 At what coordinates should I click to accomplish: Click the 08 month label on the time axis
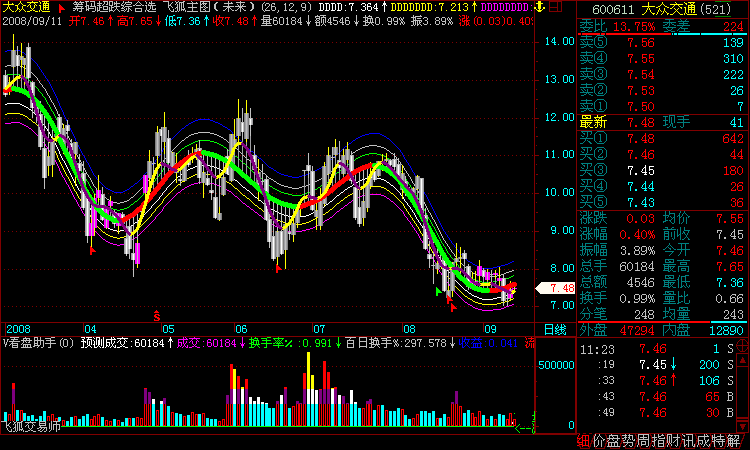click(x=409, y=329)
